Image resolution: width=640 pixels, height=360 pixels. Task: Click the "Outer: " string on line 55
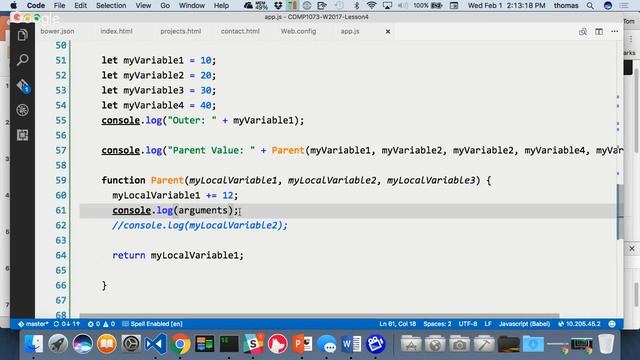[x=192, y=120]
